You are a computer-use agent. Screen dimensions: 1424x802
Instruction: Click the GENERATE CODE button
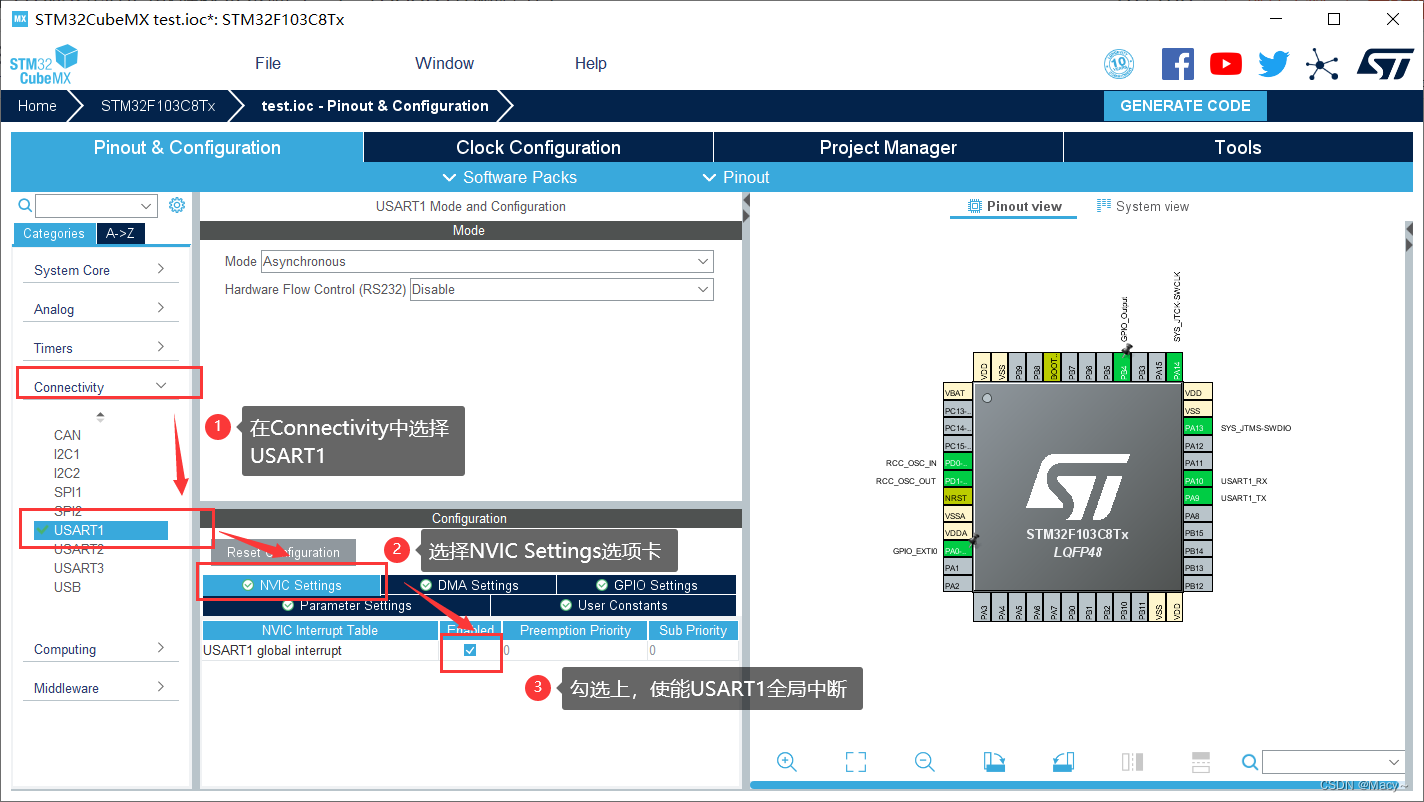[x=1185, y=105]
